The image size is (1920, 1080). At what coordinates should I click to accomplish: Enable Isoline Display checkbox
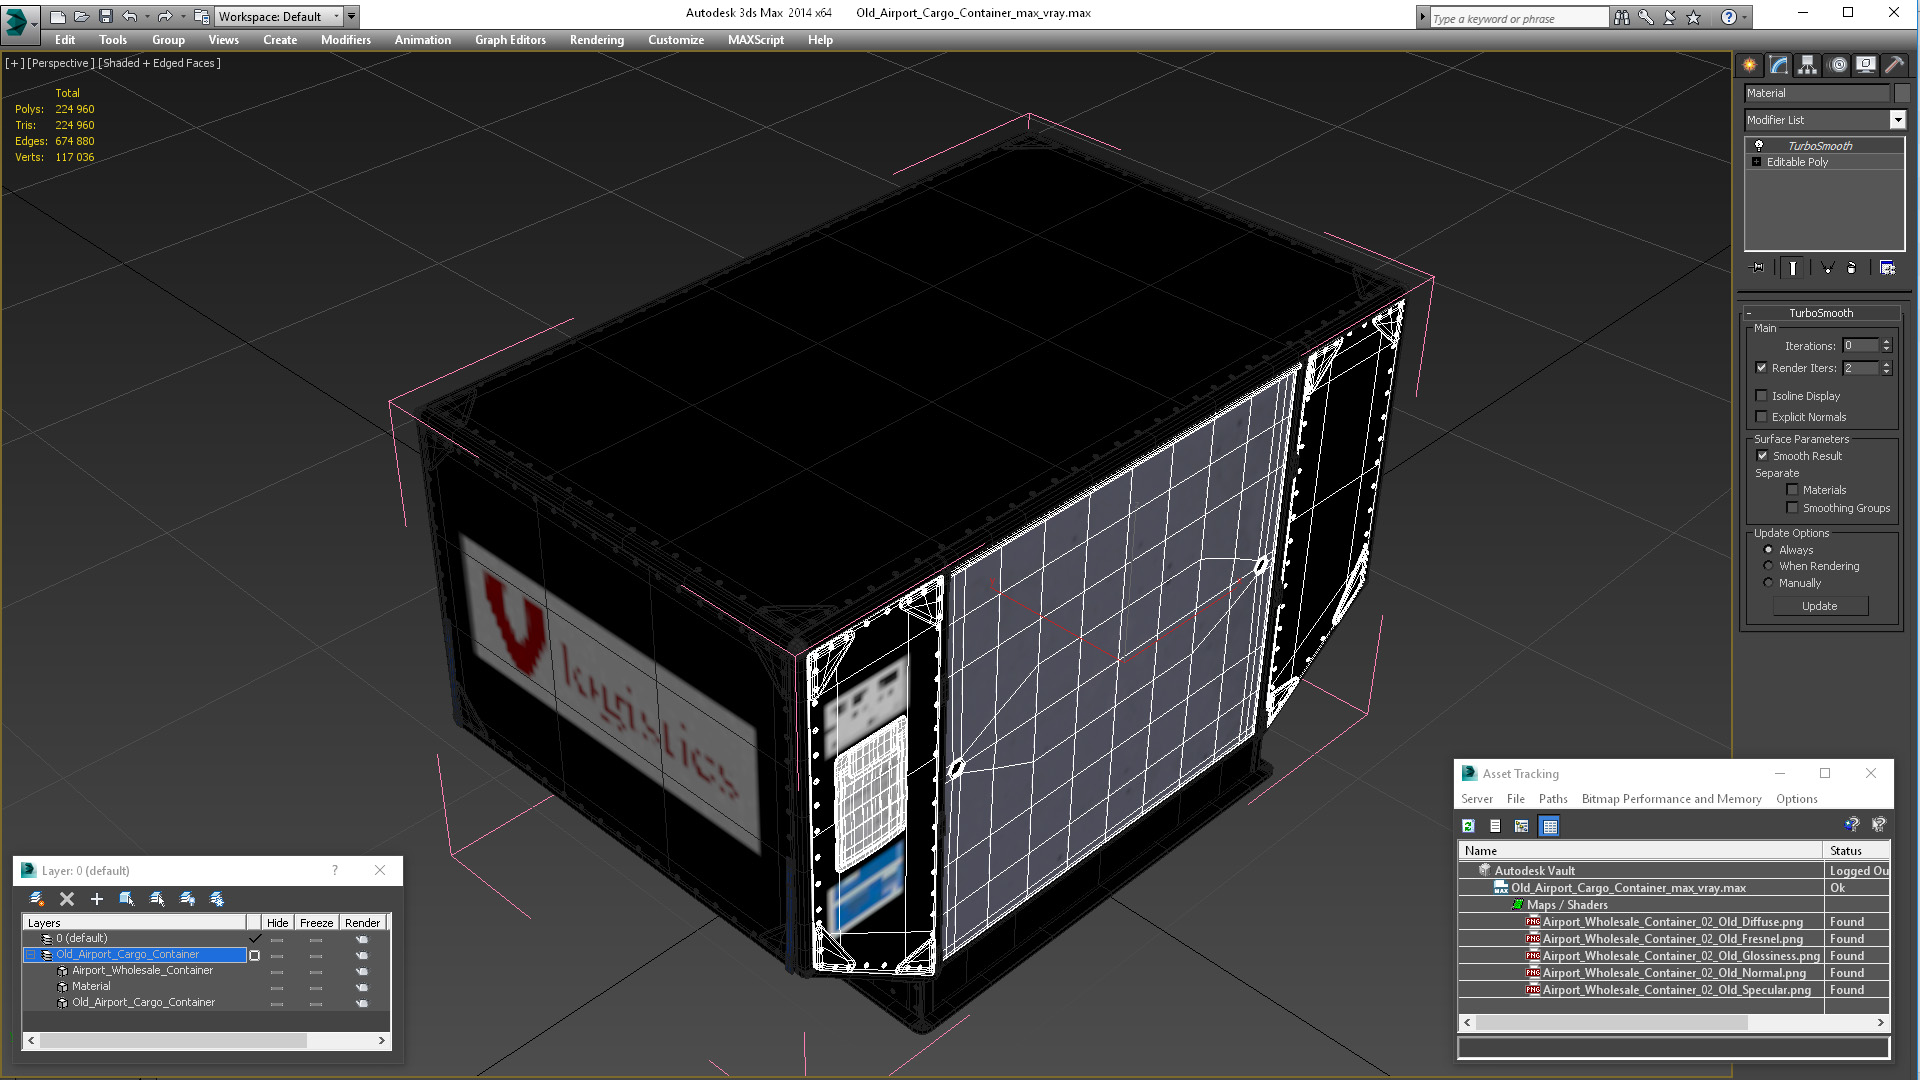tap(1762, 396)
